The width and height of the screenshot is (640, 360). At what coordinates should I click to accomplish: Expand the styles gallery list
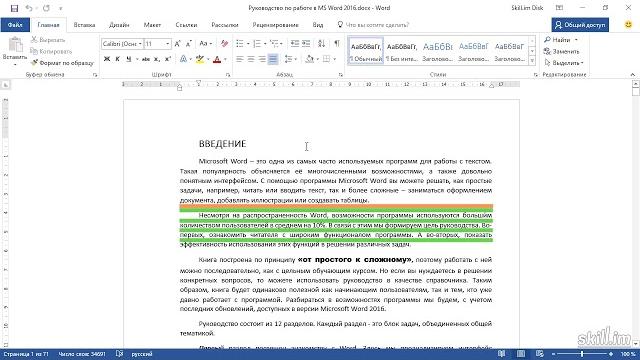(x=532, y=60)
